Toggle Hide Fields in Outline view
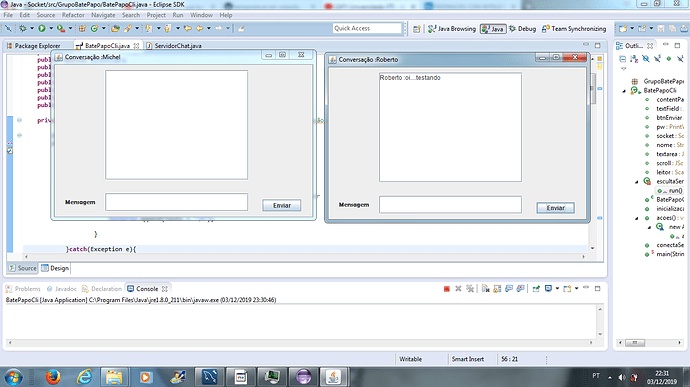This screenshot has width=690, height=387. point(646,59)
